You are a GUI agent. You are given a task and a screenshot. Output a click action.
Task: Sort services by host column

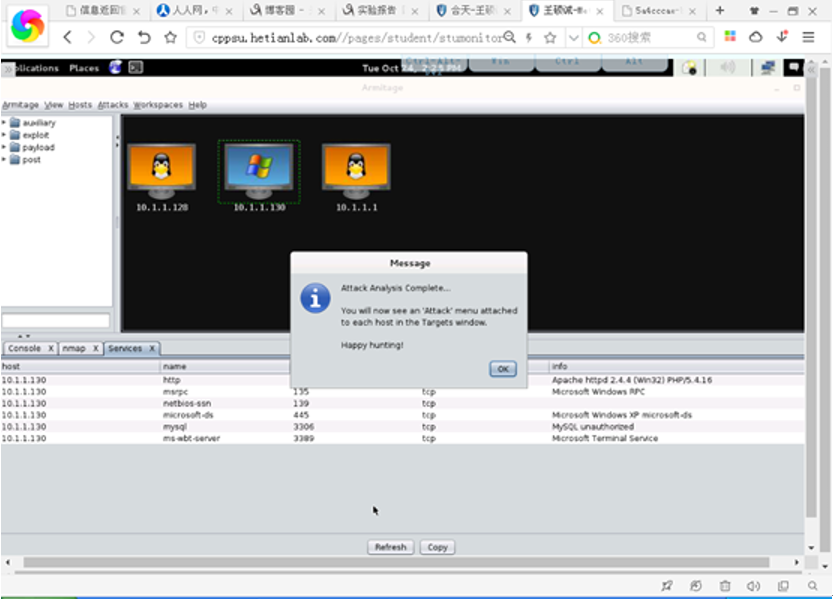tap(80, 366)
